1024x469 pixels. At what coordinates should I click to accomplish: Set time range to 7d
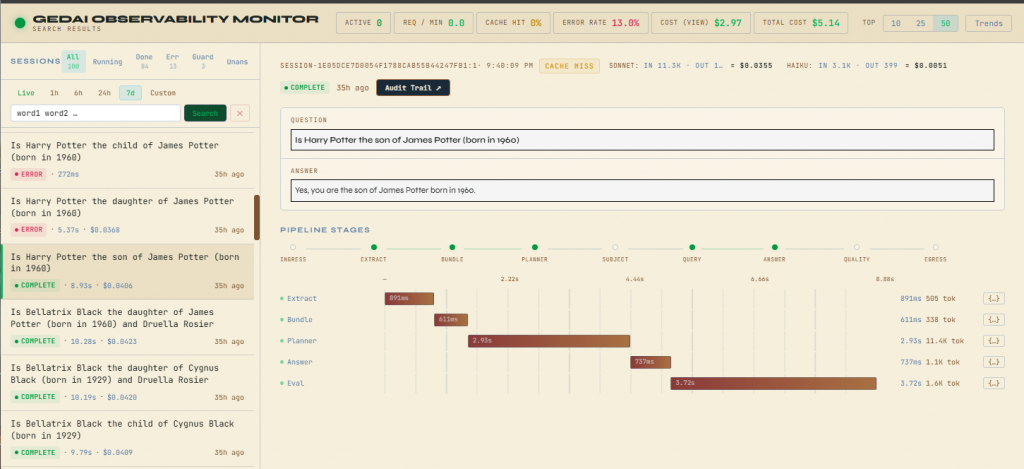(130, 93)
